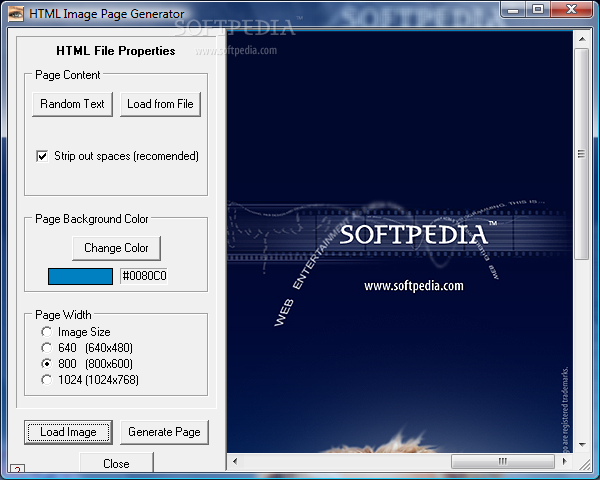Select 640 (640x480) page width

pos(47,348)
